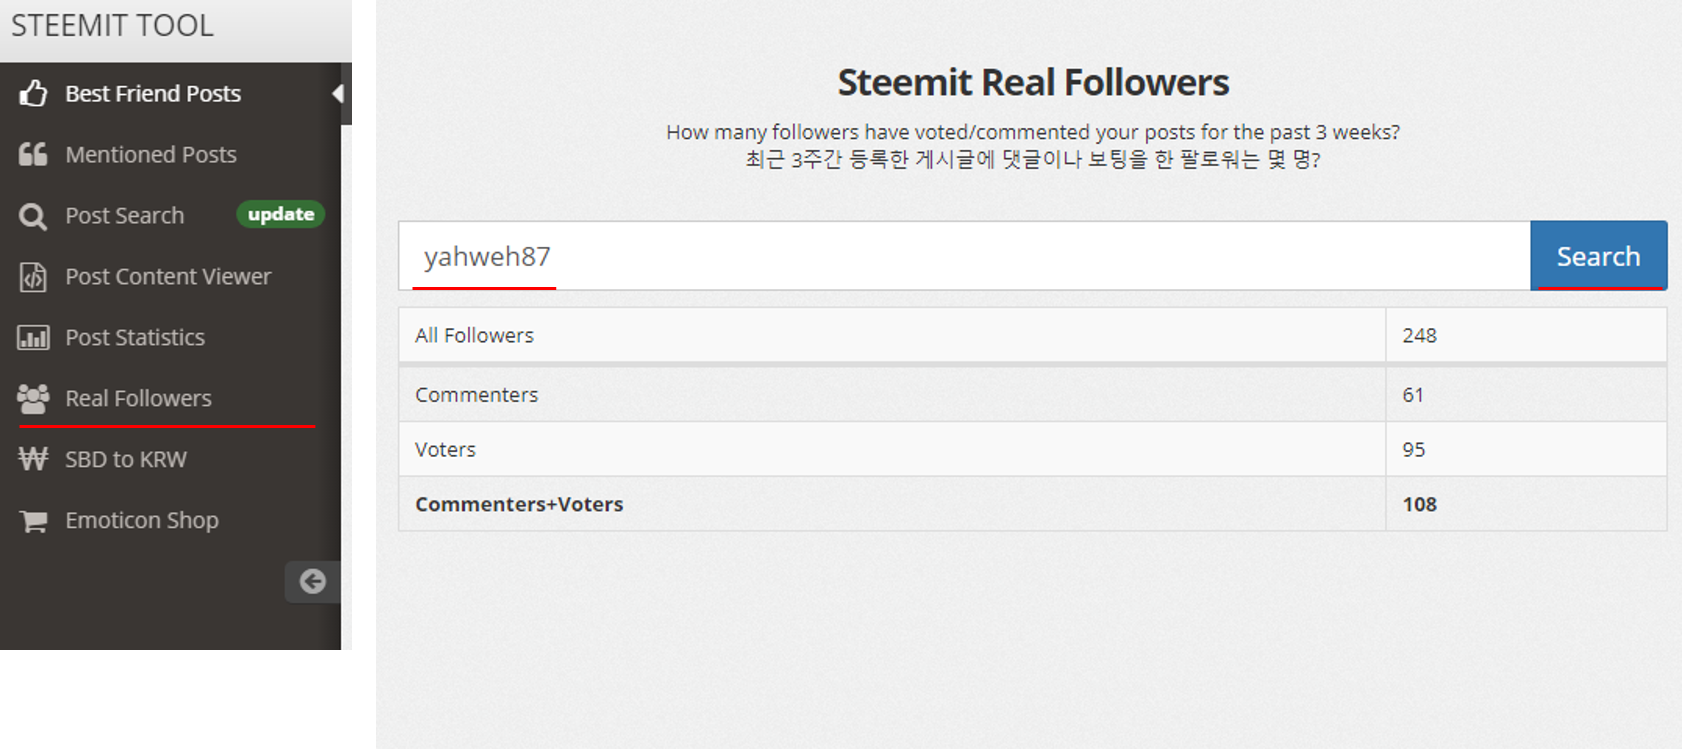Click the STEEMIT TOOL header title
The width and height of the screenshot is (1682, 749).
[112, 25]
